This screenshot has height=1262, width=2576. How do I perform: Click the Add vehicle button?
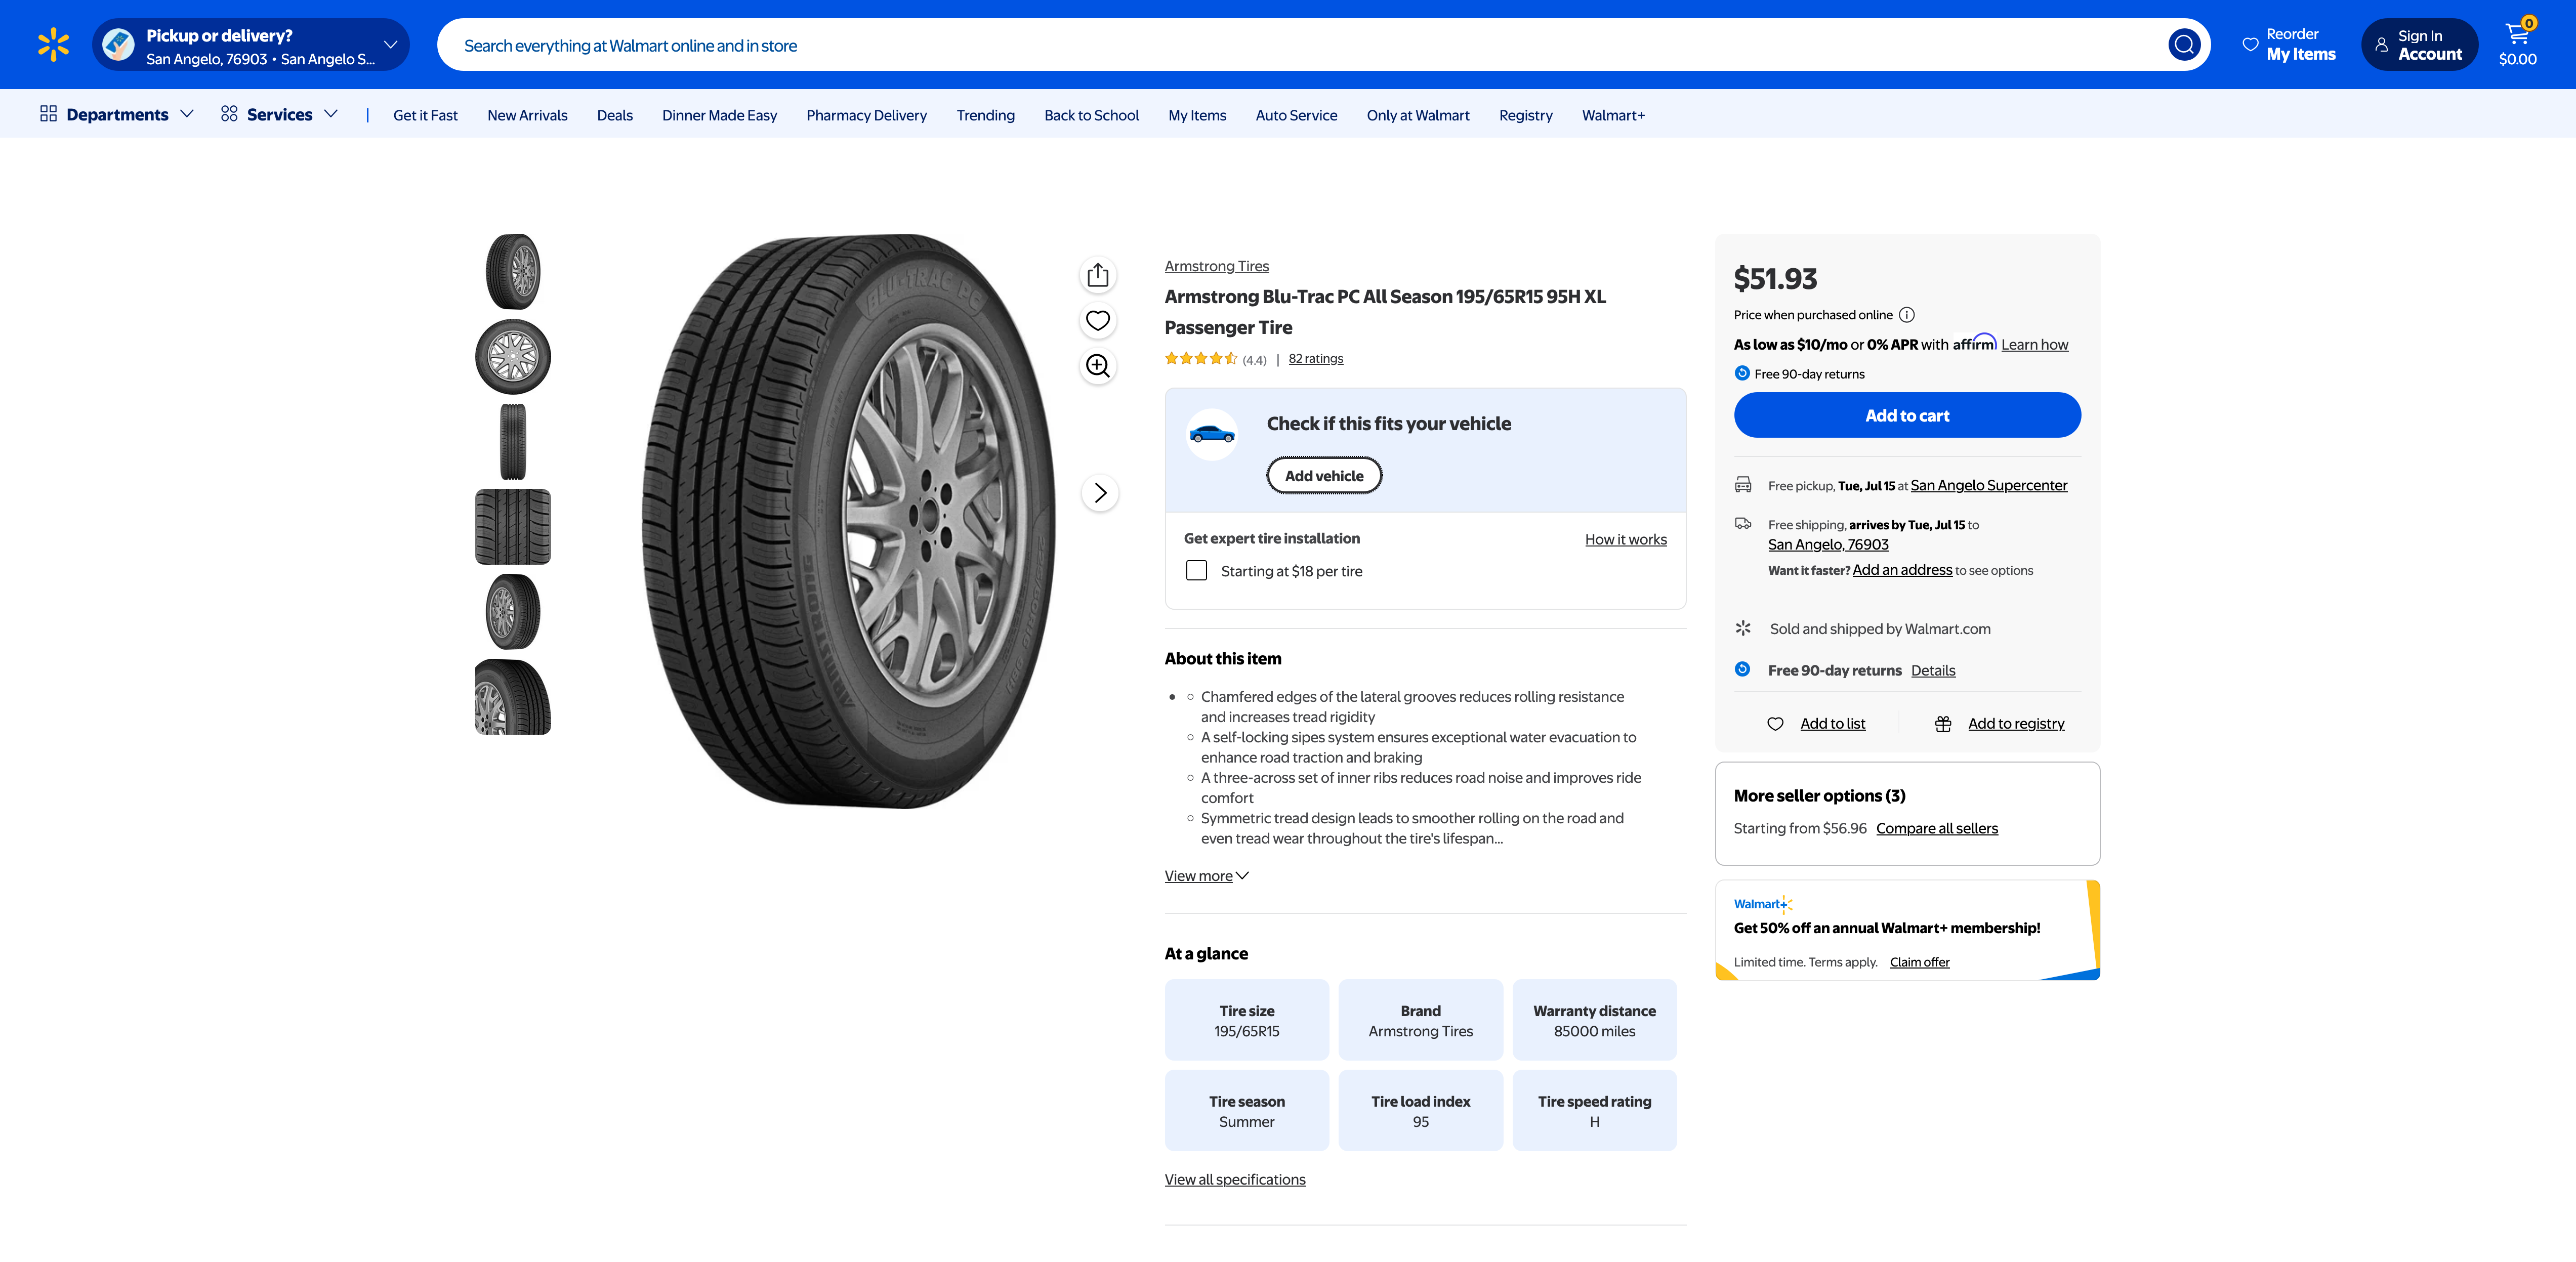pos(1323,476)
